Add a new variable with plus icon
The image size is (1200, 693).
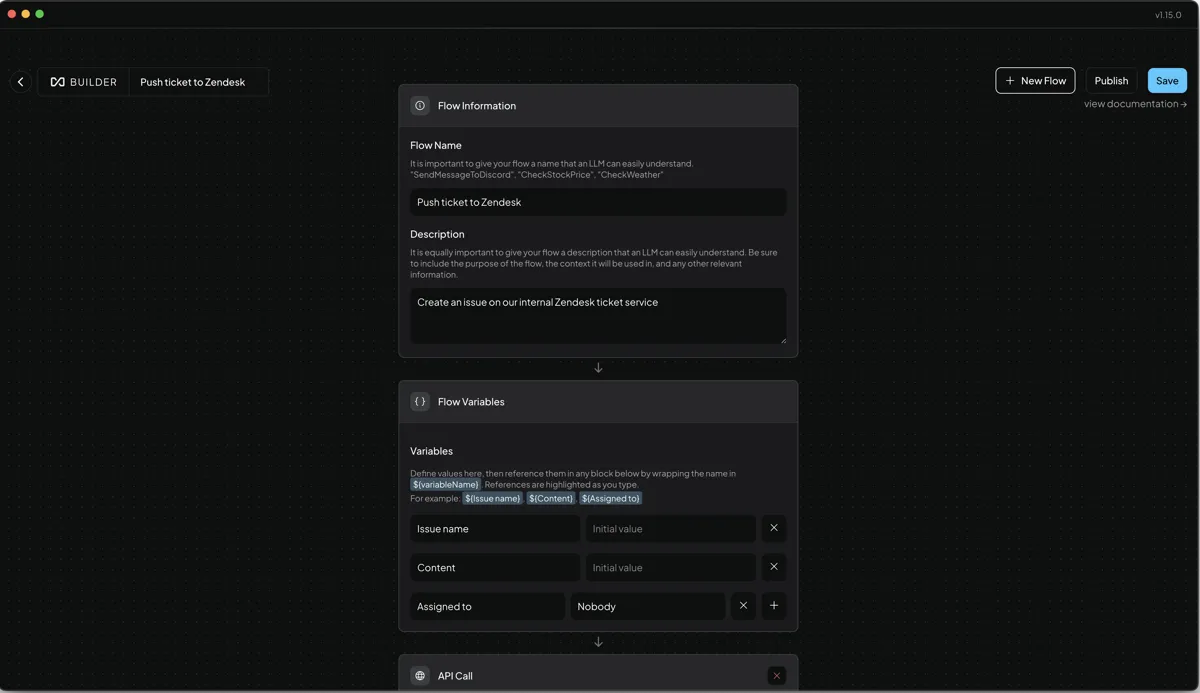click(774, 606)
